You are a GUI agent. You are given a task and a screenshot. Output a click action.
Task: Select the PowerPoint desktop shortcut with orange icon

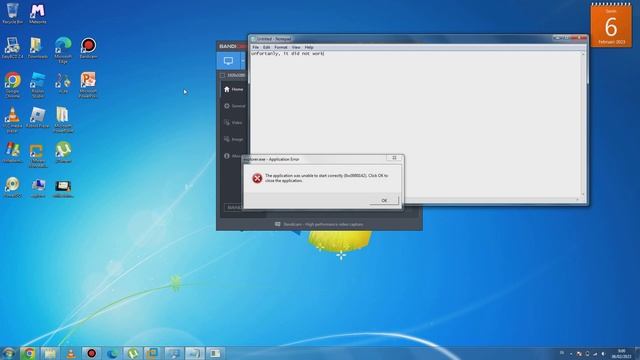(x=88, y=85)
